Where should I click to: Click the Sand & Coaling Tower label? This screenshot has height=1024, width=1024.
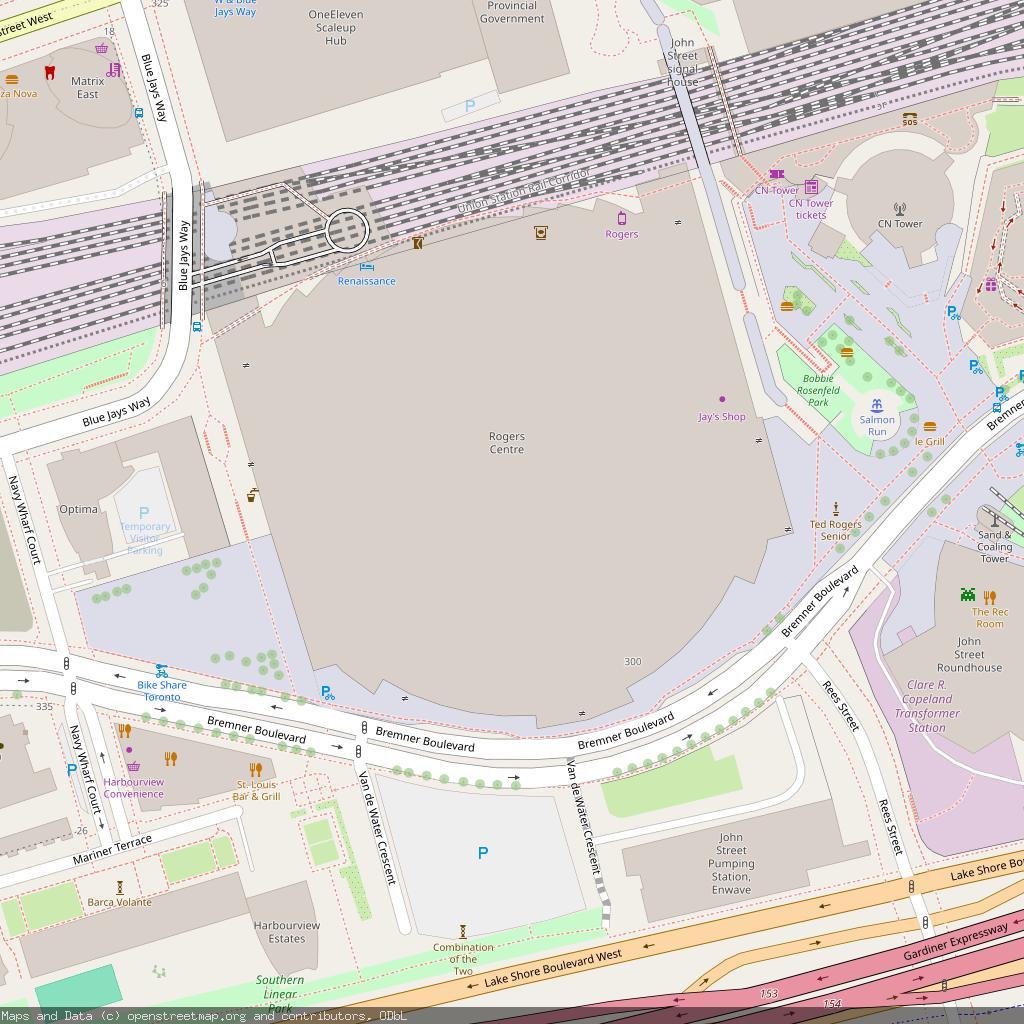(x=995, y=547)
